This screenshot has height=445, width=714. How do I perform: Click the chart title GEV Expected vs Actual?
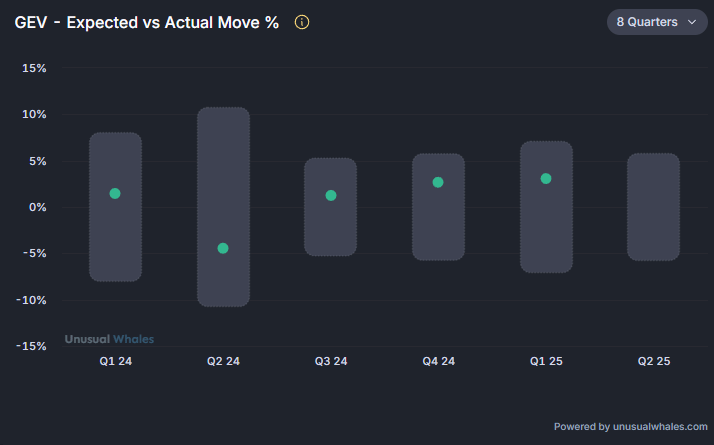147,22
